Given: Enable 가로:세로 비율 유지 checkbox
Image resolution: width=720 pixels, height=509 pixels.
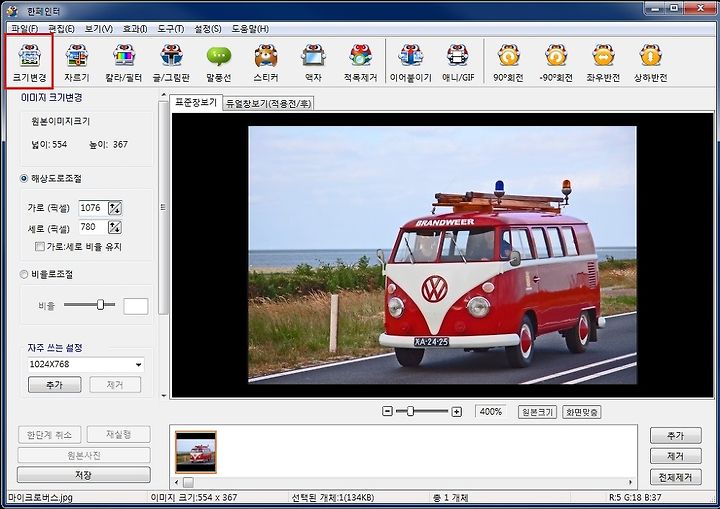Looking at the screenshot, I should point(40,247).
